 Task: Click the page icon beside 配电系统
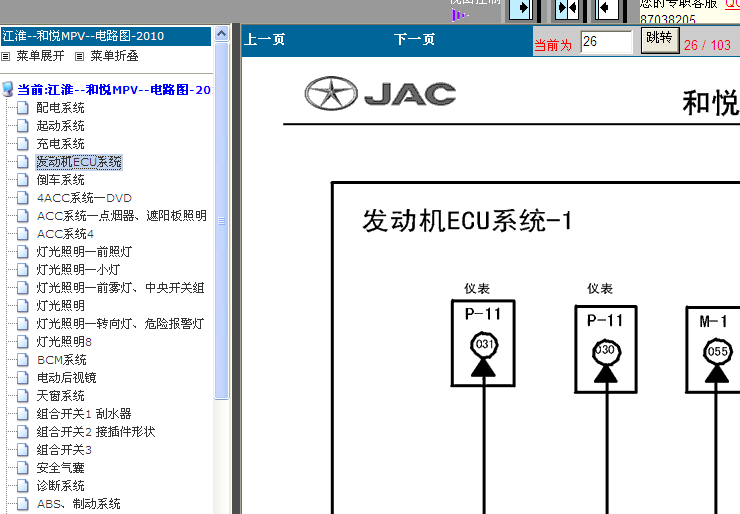coord(23,108)
